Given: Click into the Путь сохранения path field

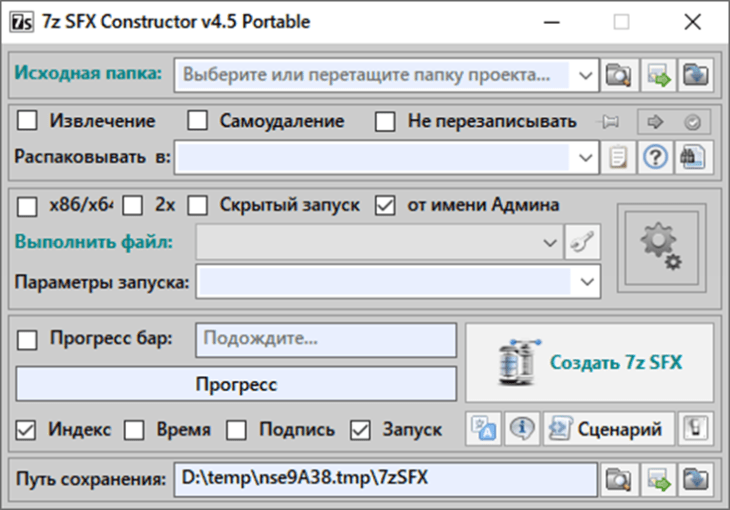Looking at the screenshot, I should (x=385, y=479).
